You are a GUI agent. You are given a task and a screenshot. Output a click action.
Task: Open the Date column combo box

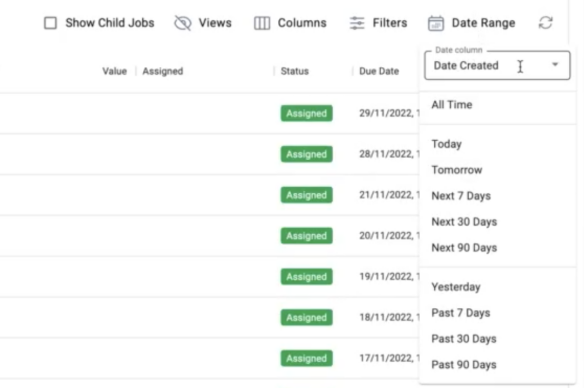point(497,66)
